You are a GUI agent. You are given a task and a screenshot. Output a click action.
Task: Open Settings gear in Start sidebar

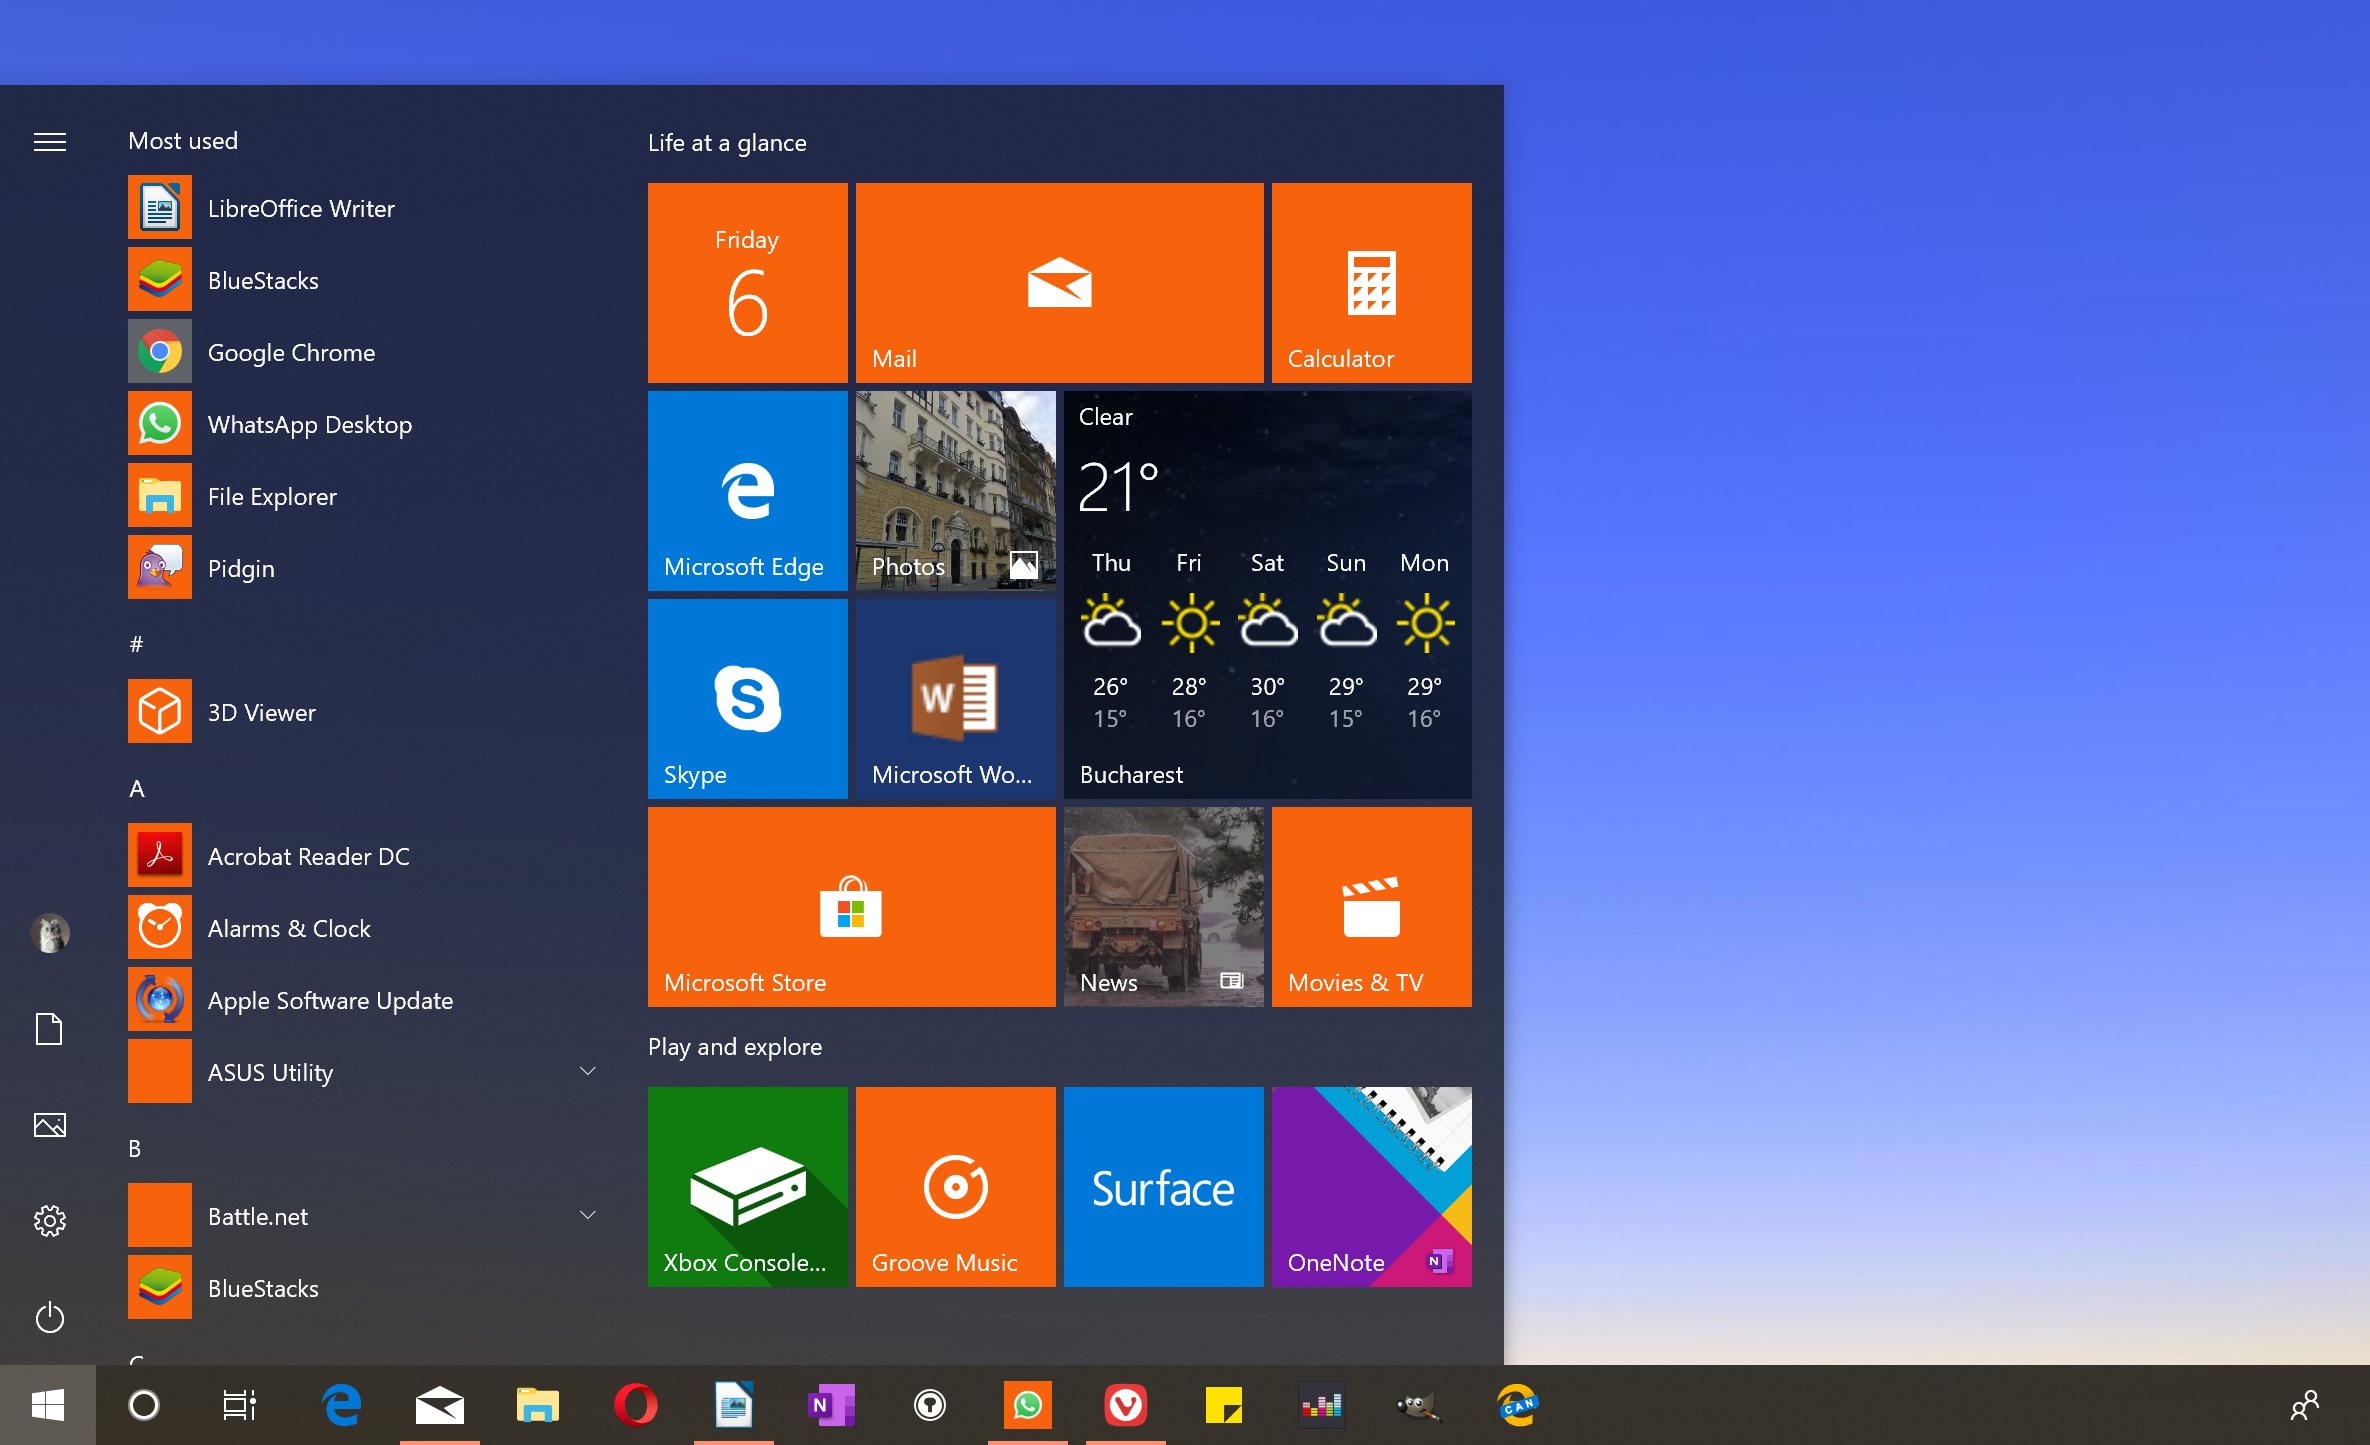(x=50, y=1220)
